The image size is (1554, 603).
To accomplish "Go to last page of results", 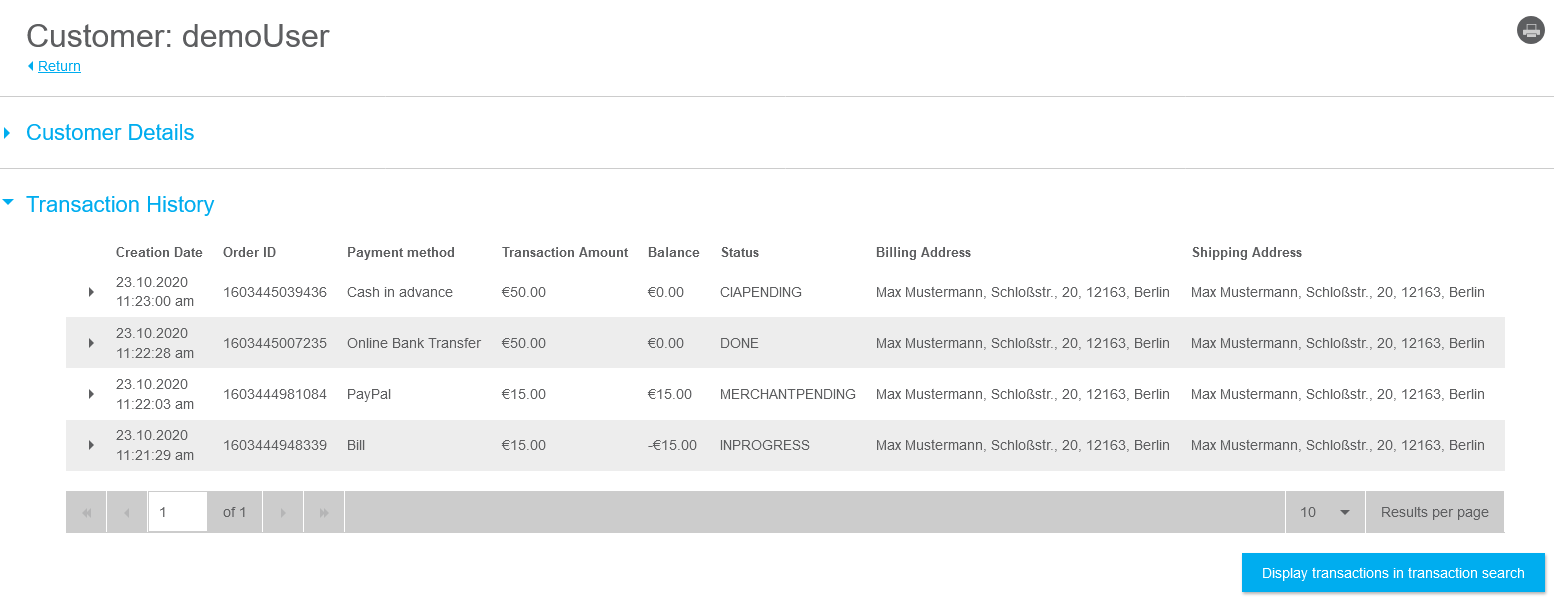I will pyautogui.click(x=324, y=512).
